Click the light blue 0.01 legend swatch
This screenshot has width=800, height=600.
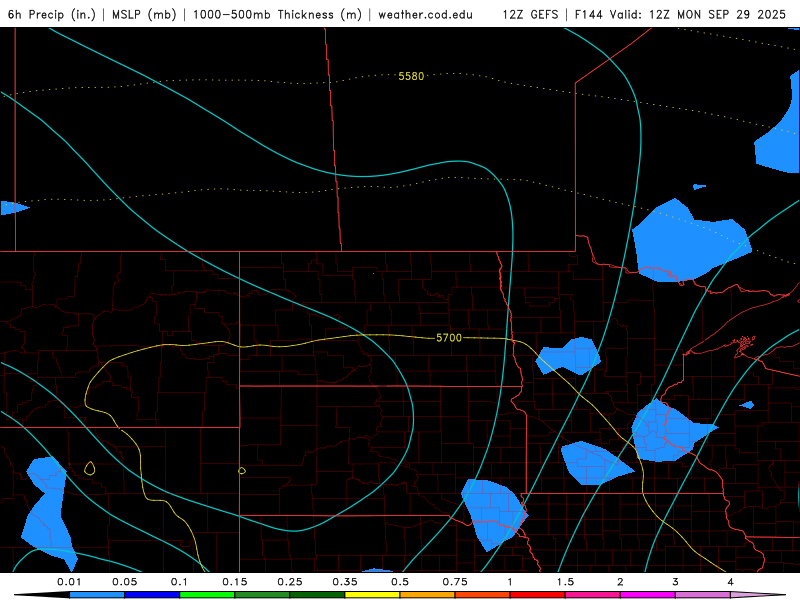97,595
